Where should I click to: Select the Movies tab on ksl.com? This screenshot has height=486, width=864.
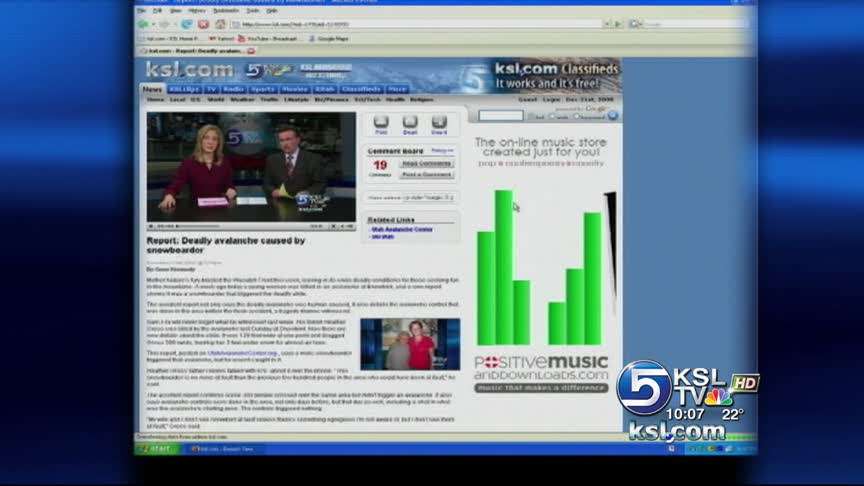point(295,89)
